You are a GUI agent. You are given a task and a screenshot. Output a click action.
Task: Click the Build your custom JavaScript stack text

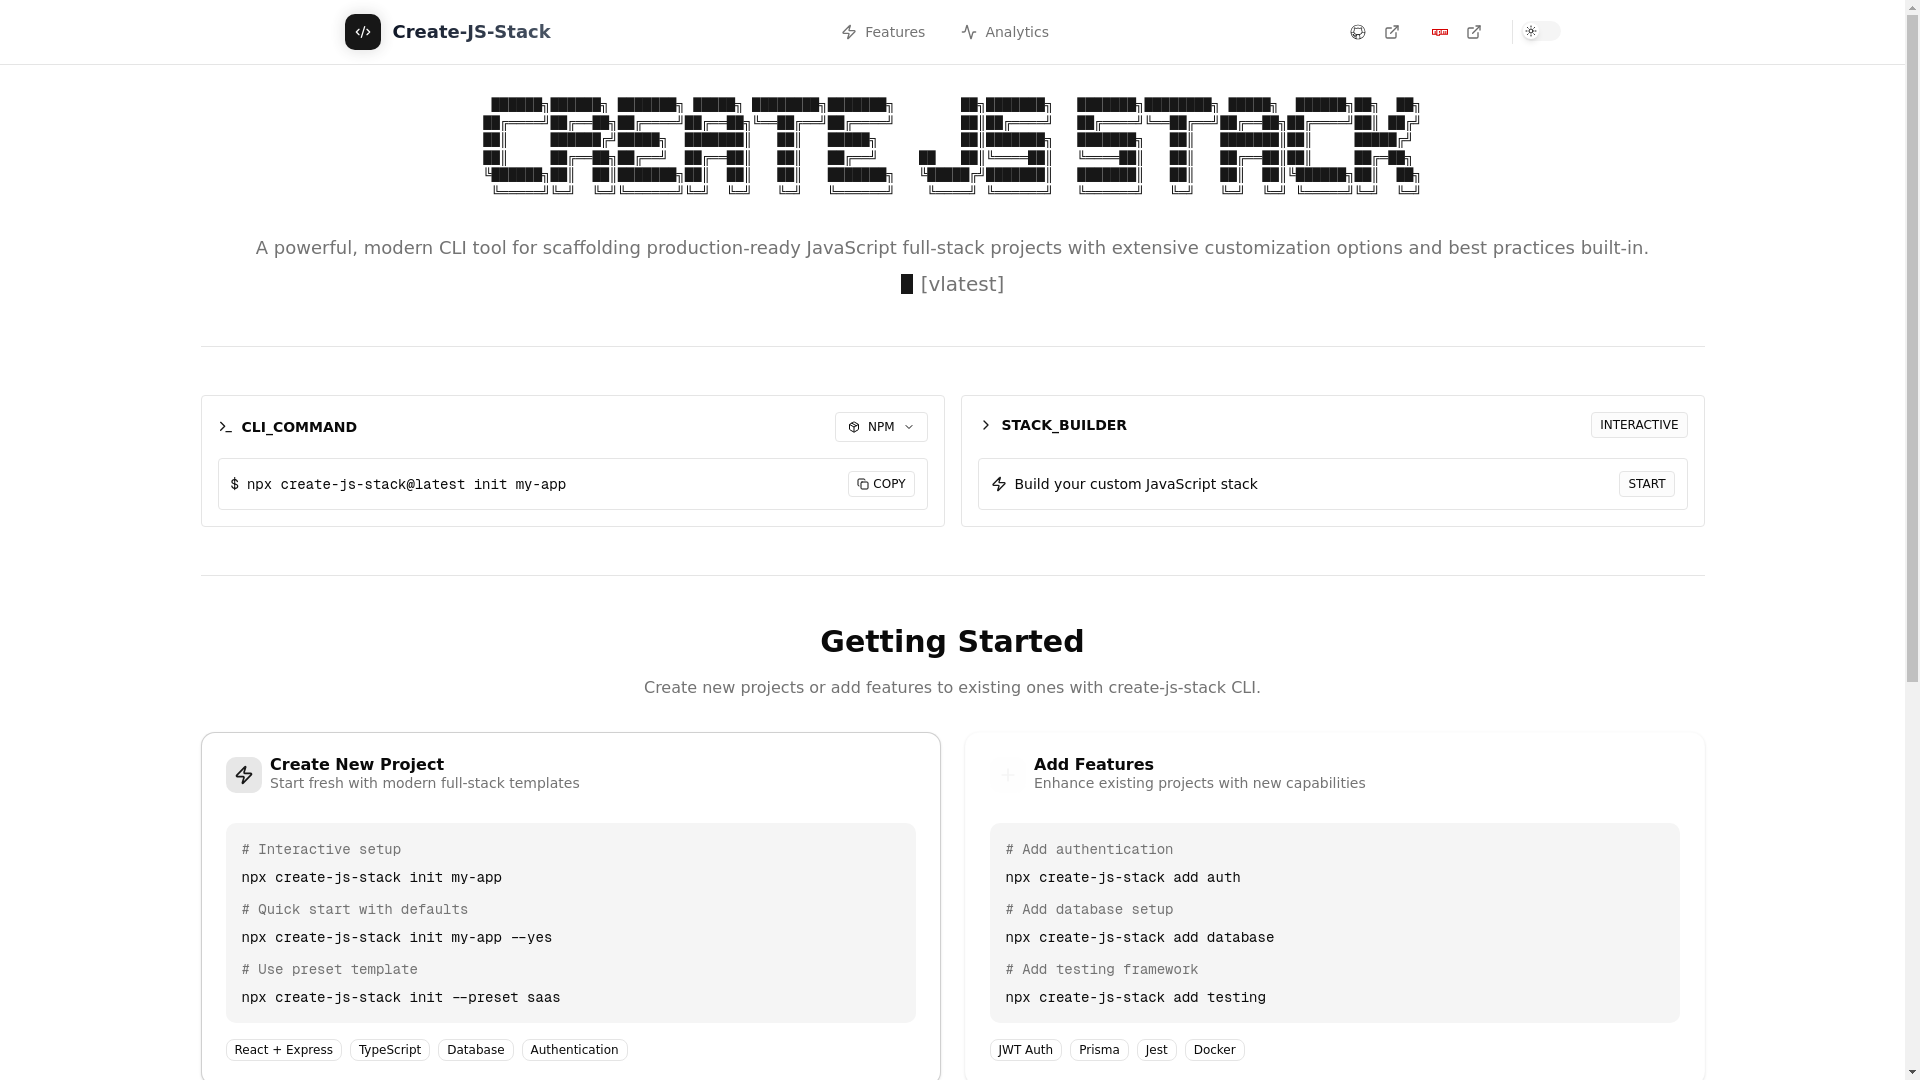tap(1136, 484)
